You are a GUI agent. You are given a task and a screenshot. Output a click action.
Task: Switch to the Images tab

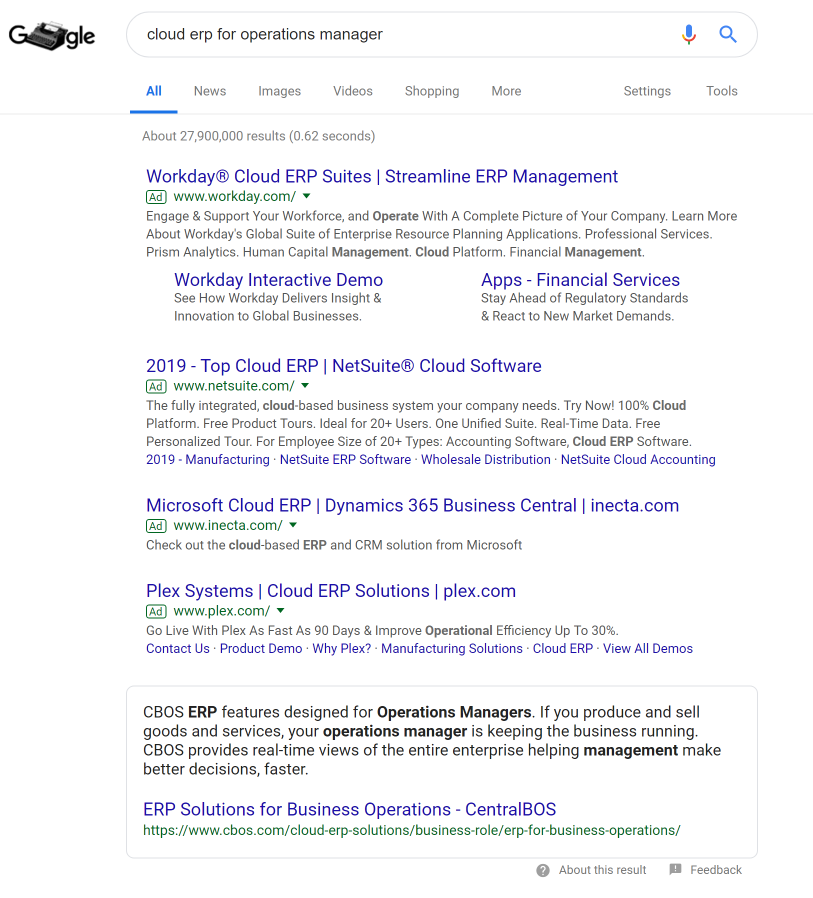(x=279, y=91)
